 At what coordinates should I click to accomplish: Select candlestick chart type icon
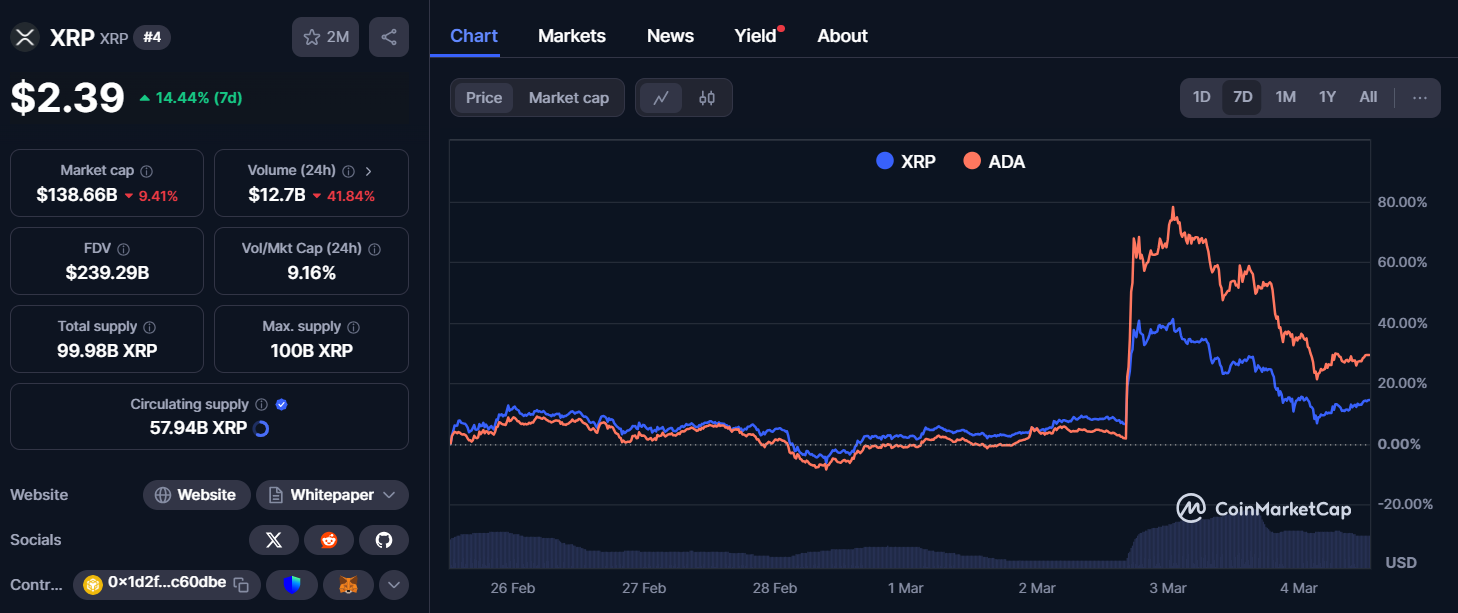click(707, 98)
